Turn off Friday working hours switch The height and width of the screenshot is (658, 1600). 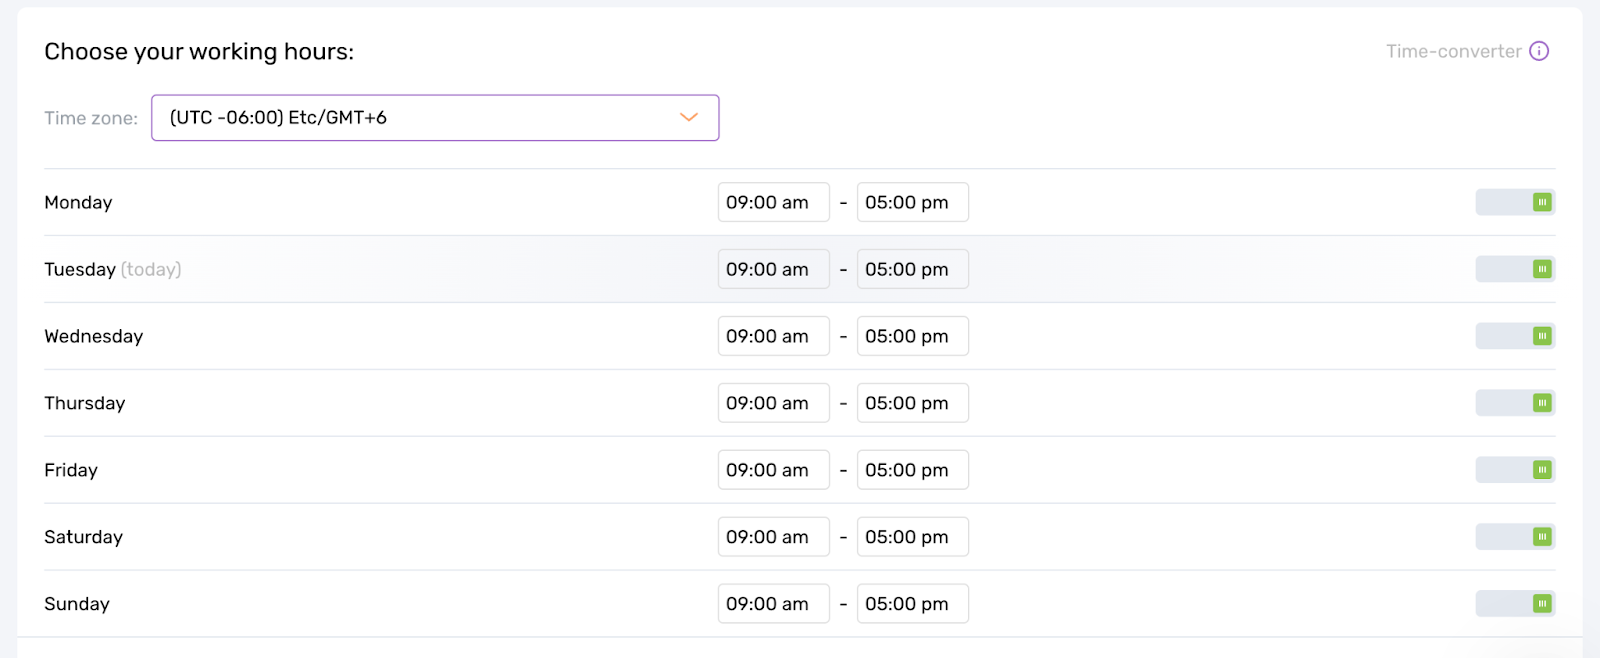(x=1515, y=470)
